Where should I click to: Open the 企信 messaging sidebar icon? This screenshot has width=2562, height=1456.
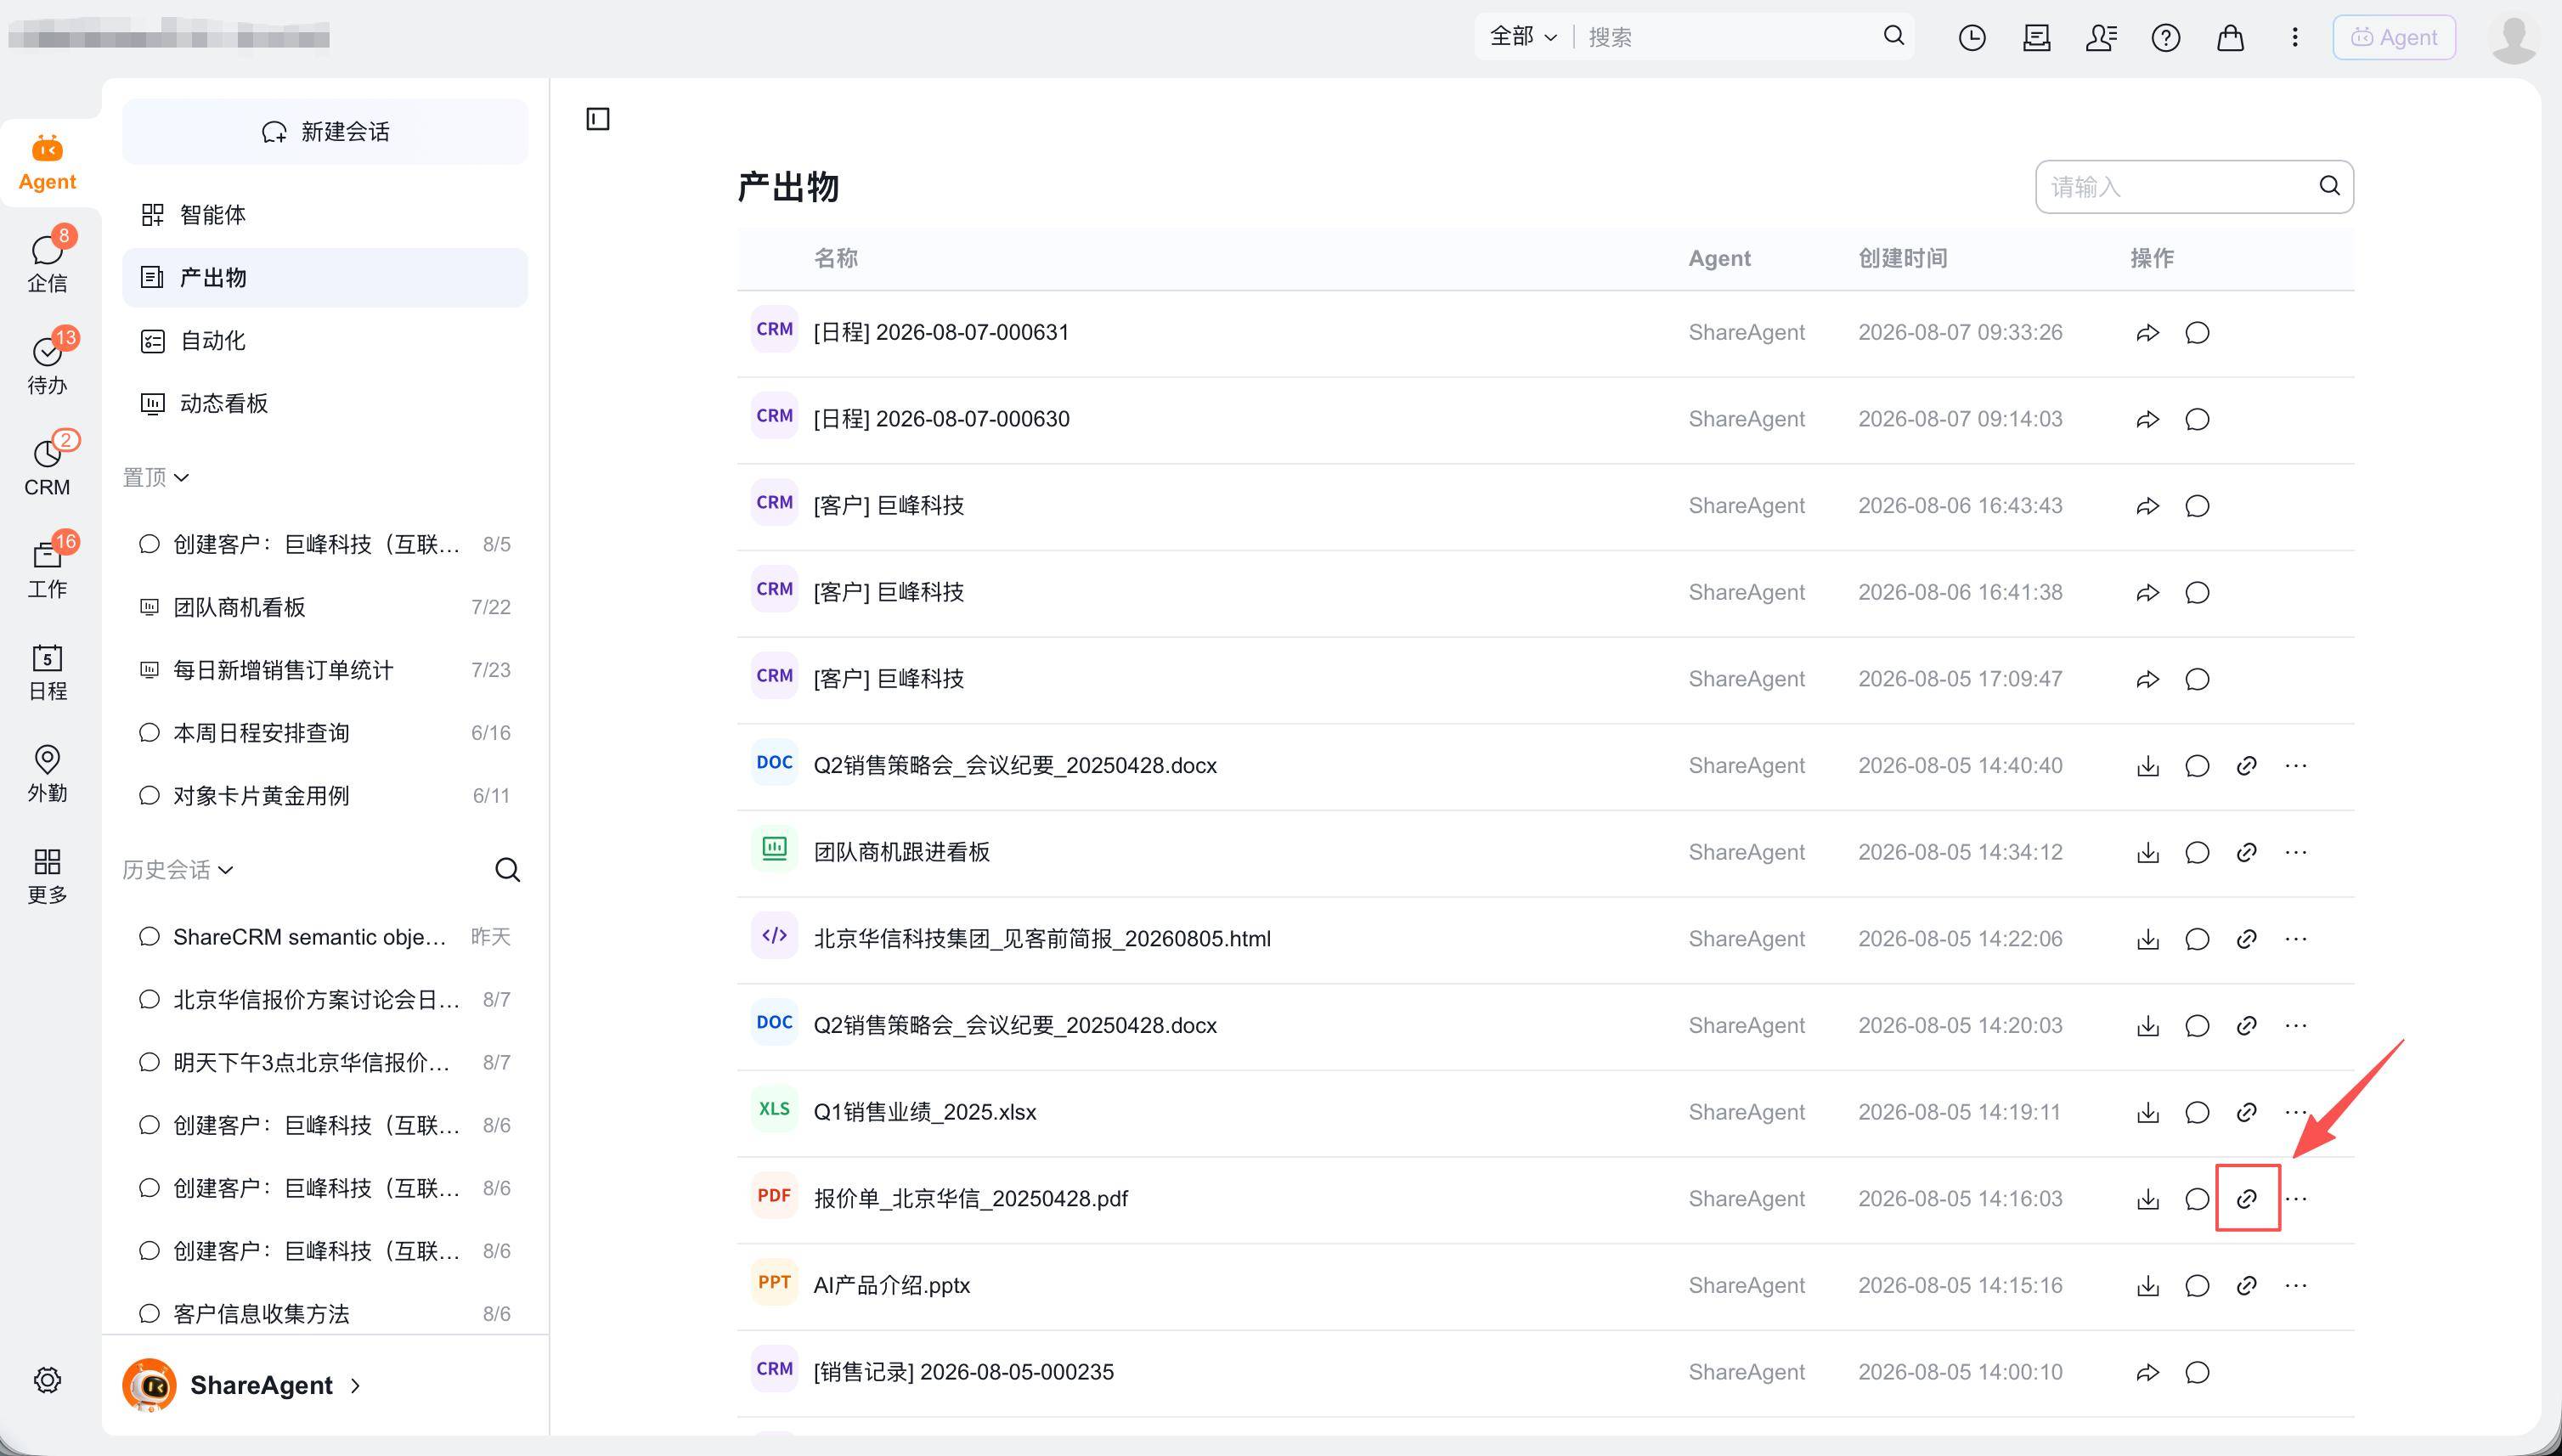(x=47, y=261)
